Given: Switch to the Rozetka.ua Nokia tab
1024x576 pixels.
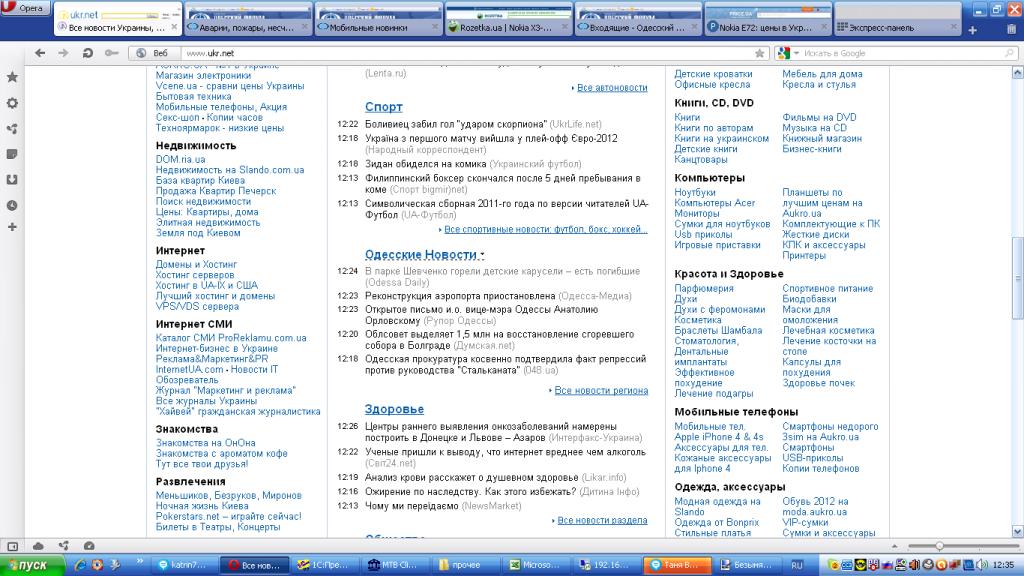Looking at the screenshot, I should click(508, 28).
